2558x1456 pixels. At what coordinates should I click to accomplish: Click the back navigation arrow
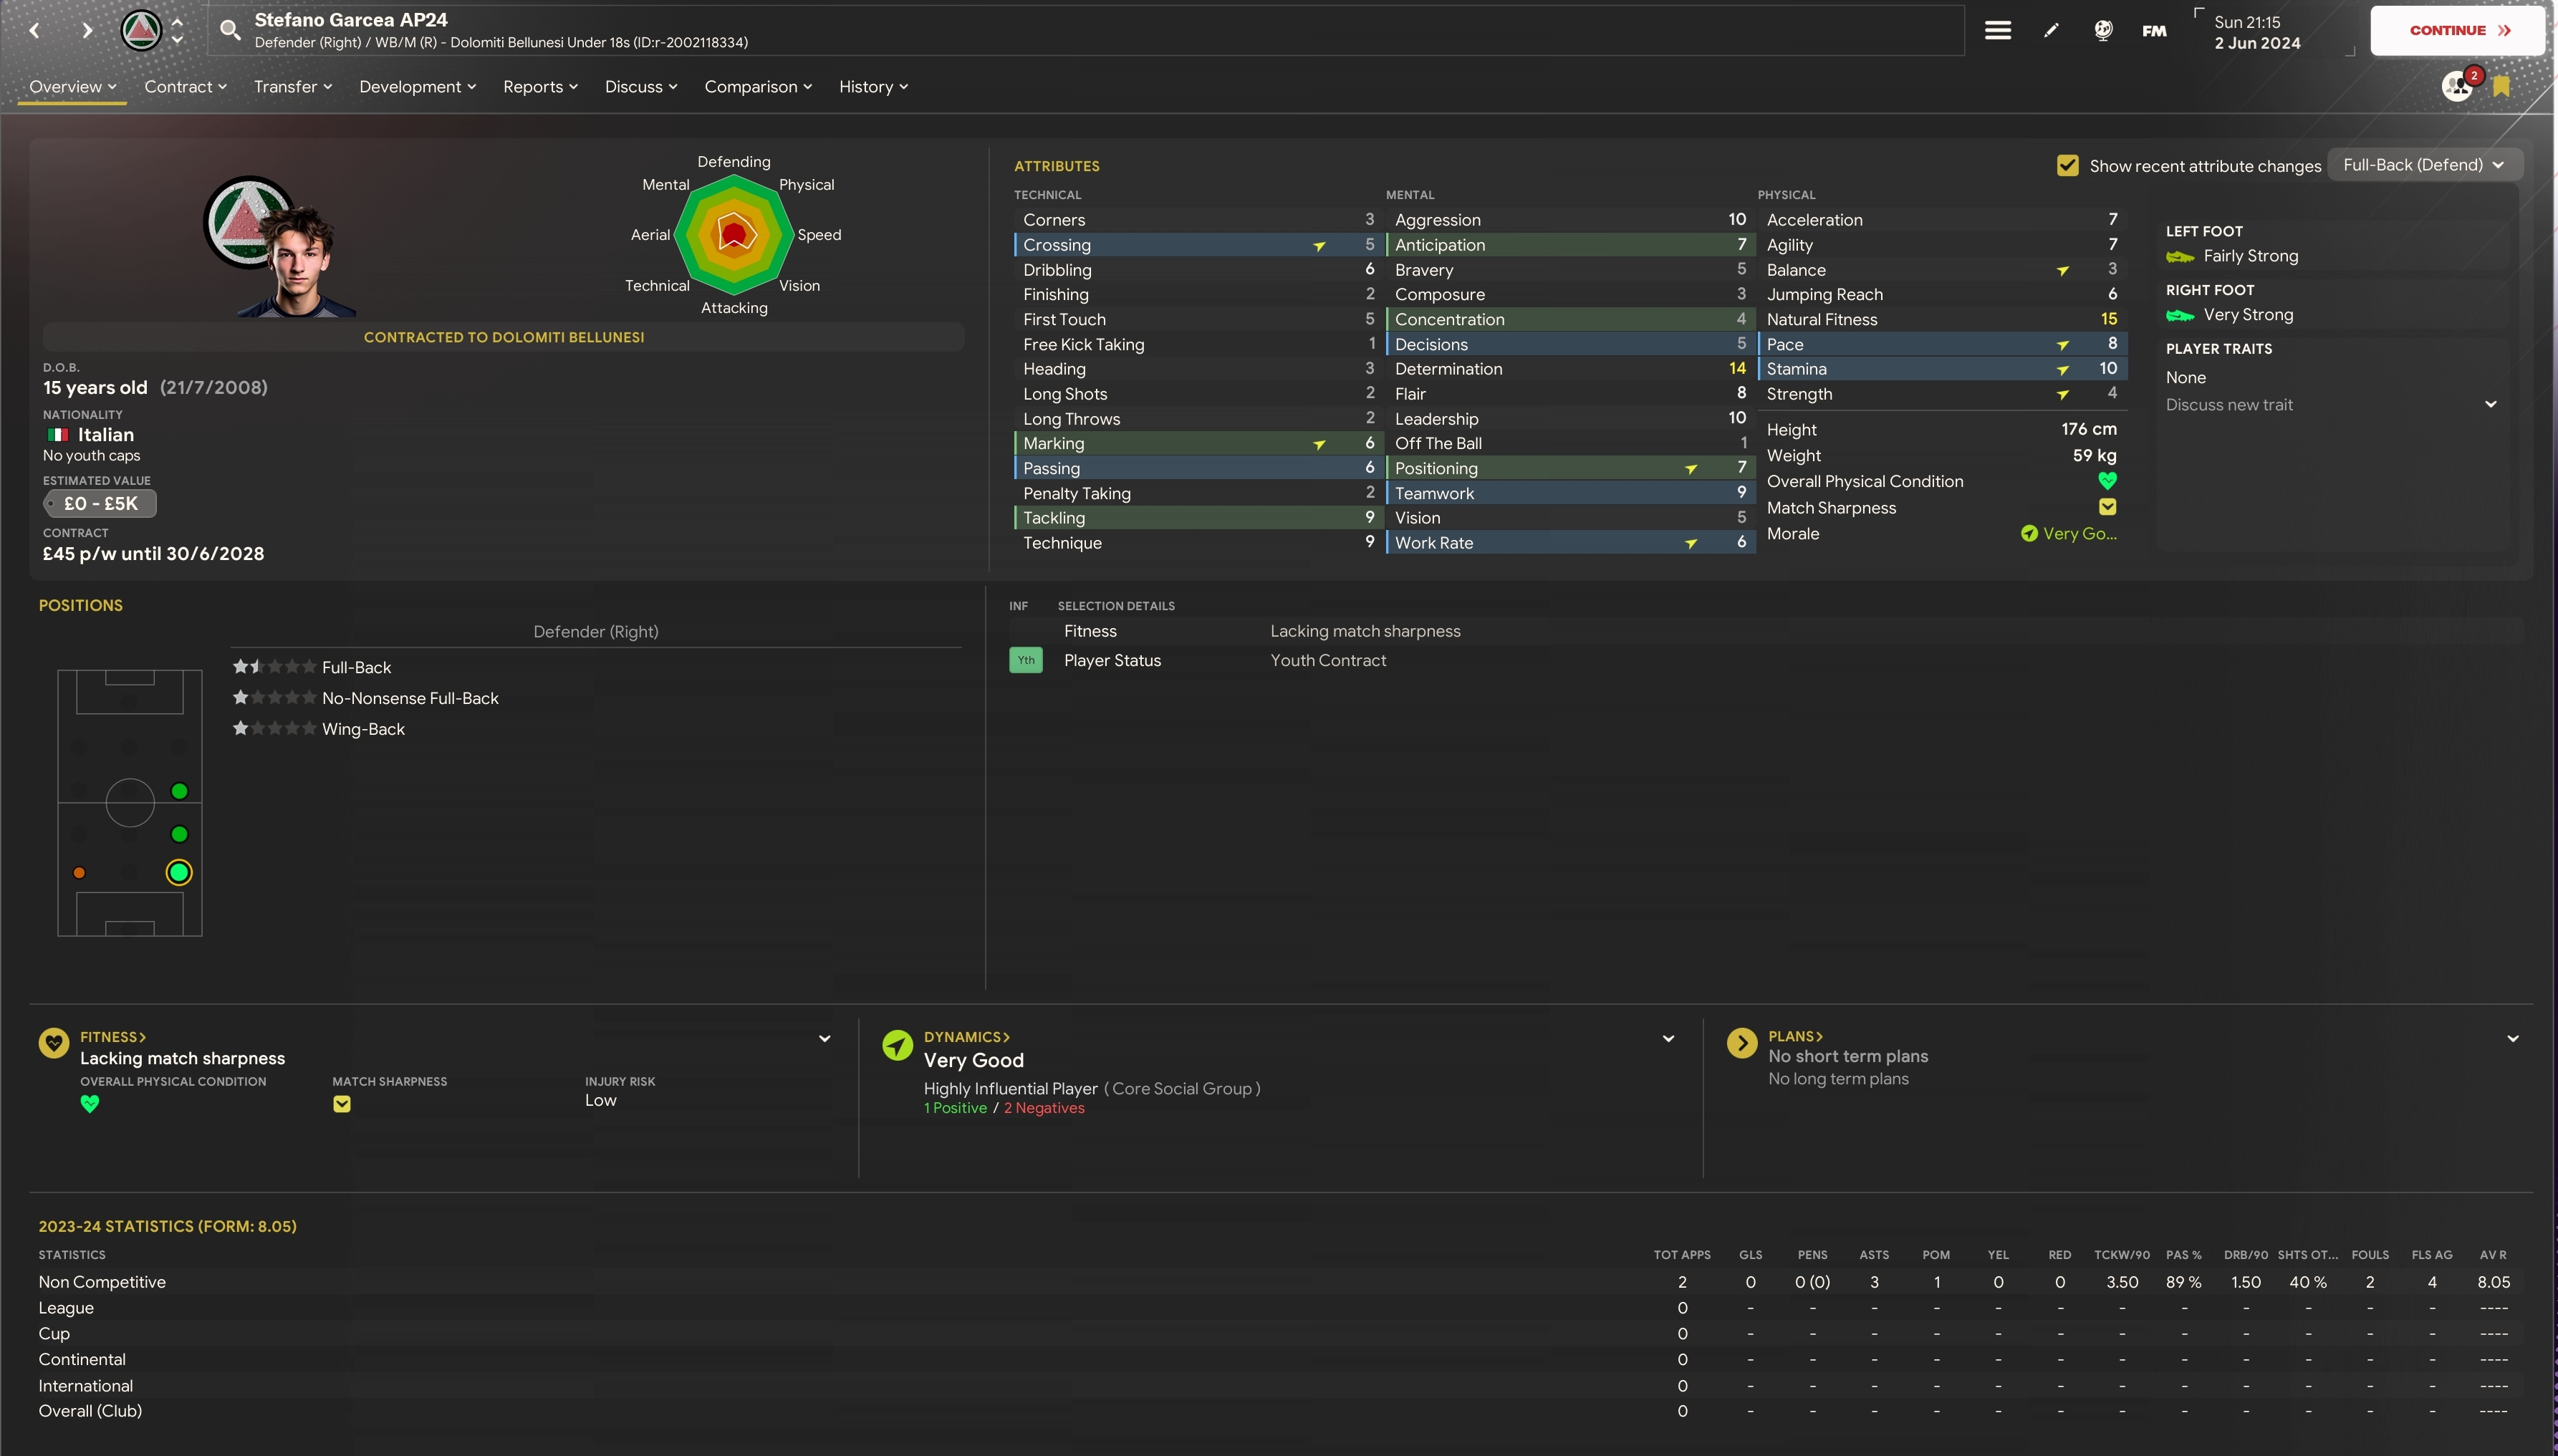point(35,30)
